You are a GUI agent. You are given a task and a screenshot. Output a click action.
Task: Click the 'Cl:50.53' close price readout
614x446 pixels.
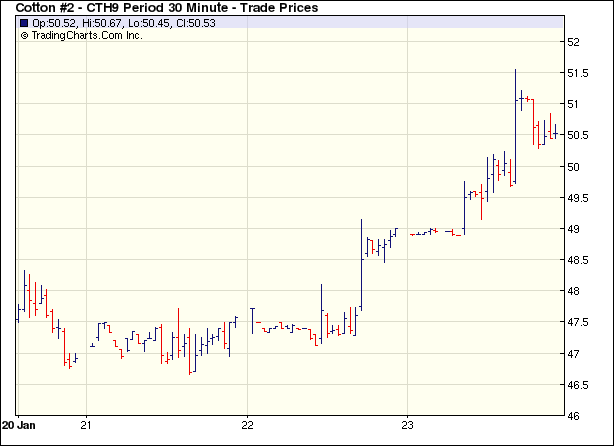194,23
